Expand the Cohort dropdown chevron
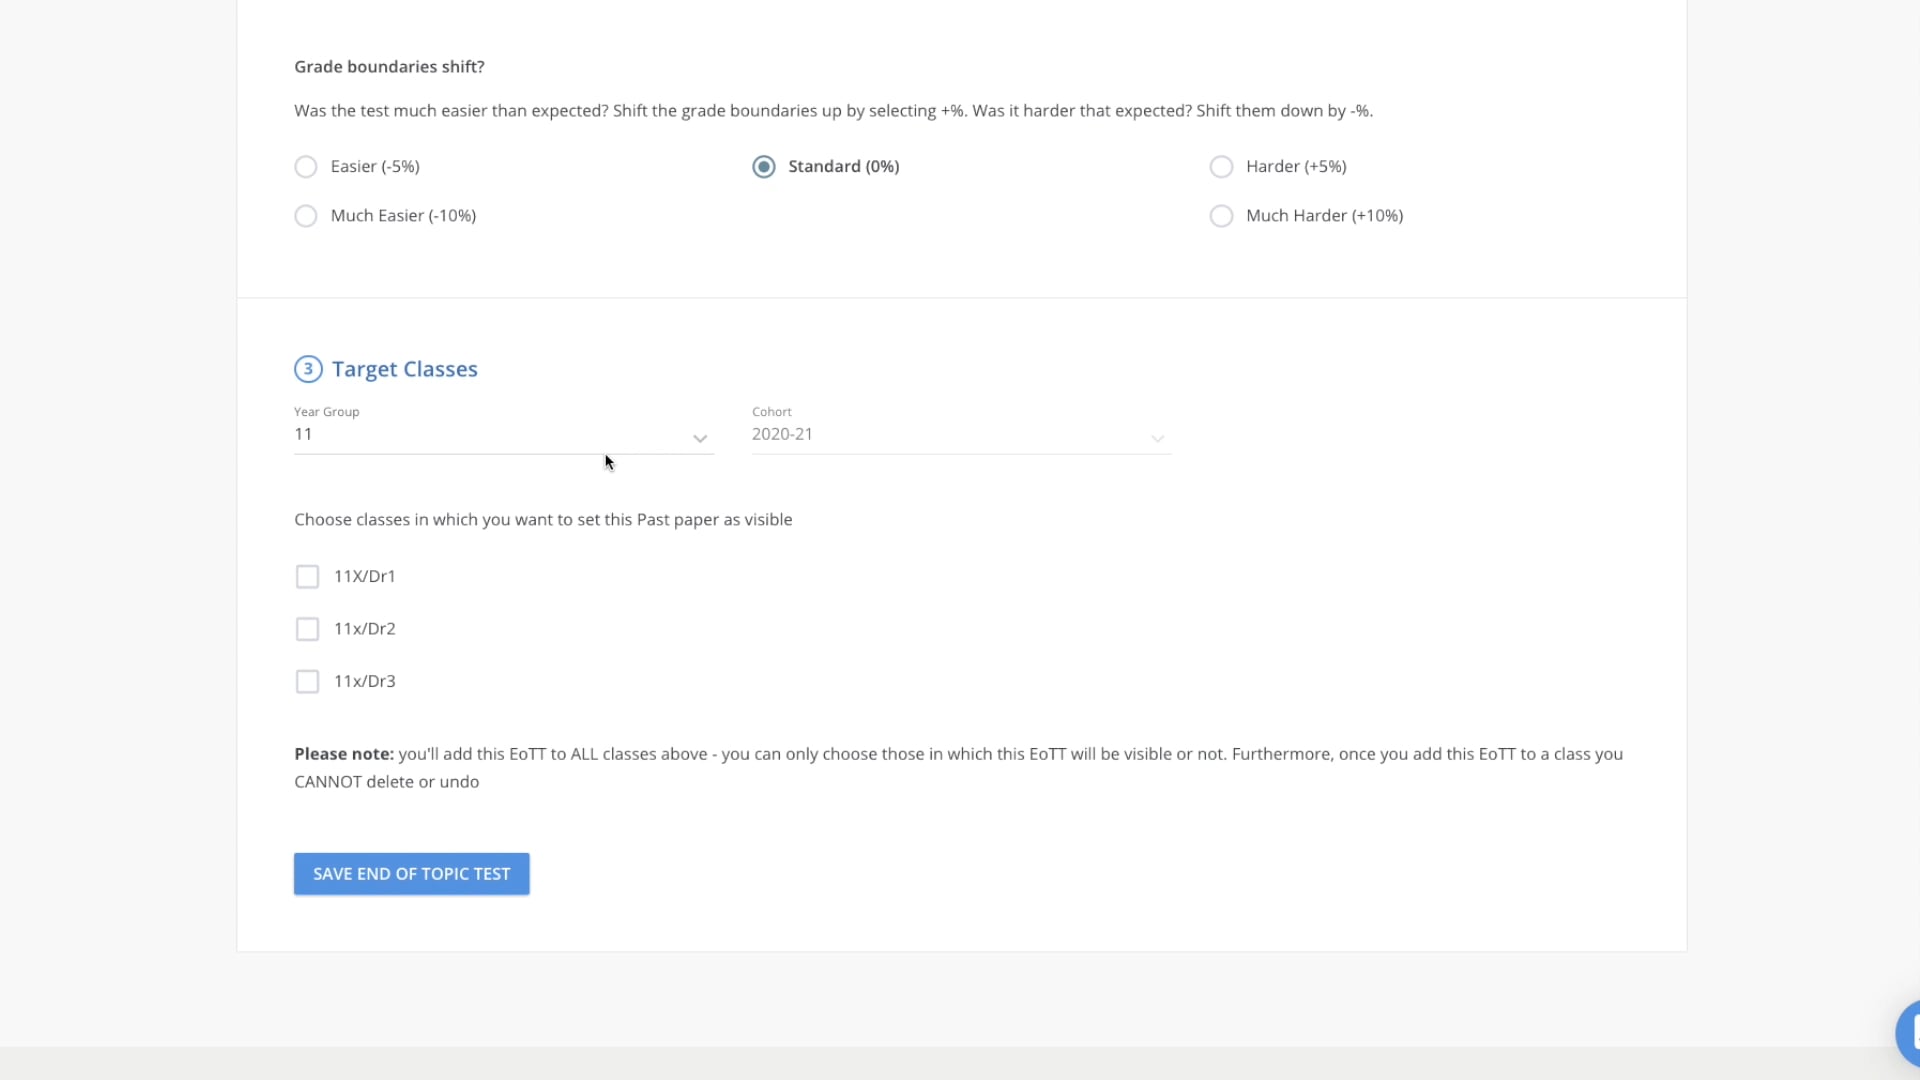The image size is (1920, 1080). [1157, 439]
